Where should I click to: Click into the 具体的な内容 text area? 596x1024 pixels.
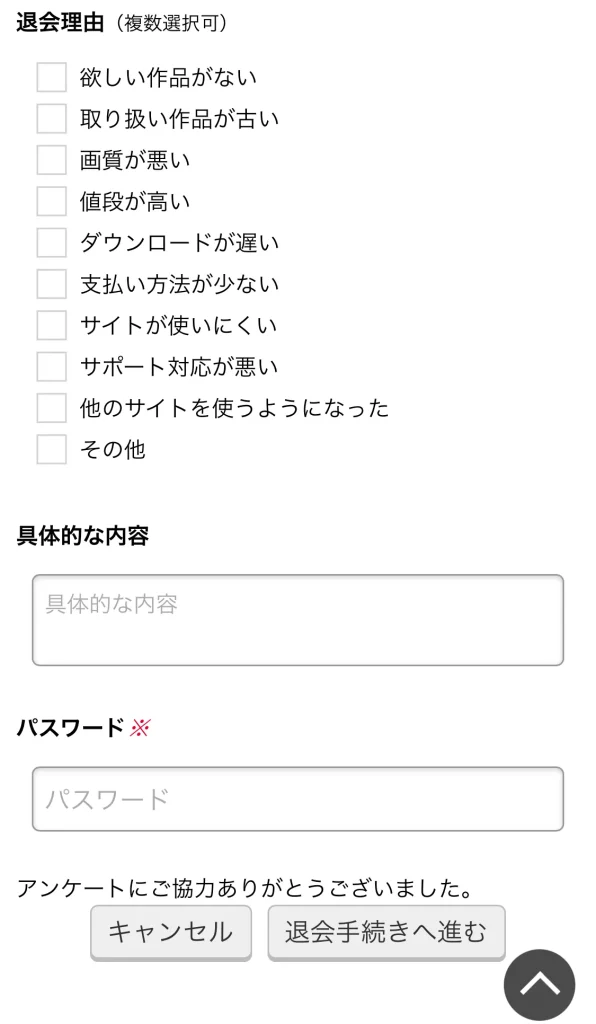[298, 619]
